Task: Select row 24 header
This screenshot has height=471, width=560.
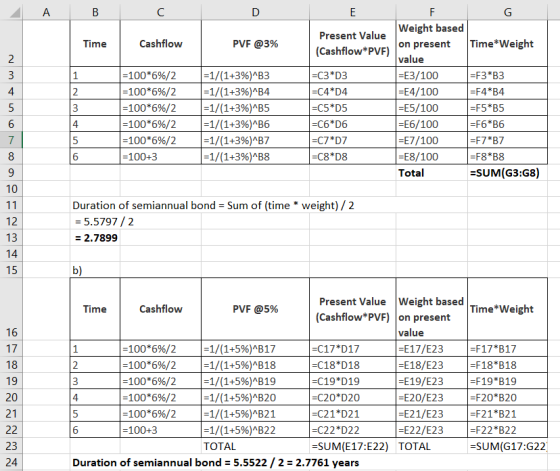Action: click(x=11, y=462)
